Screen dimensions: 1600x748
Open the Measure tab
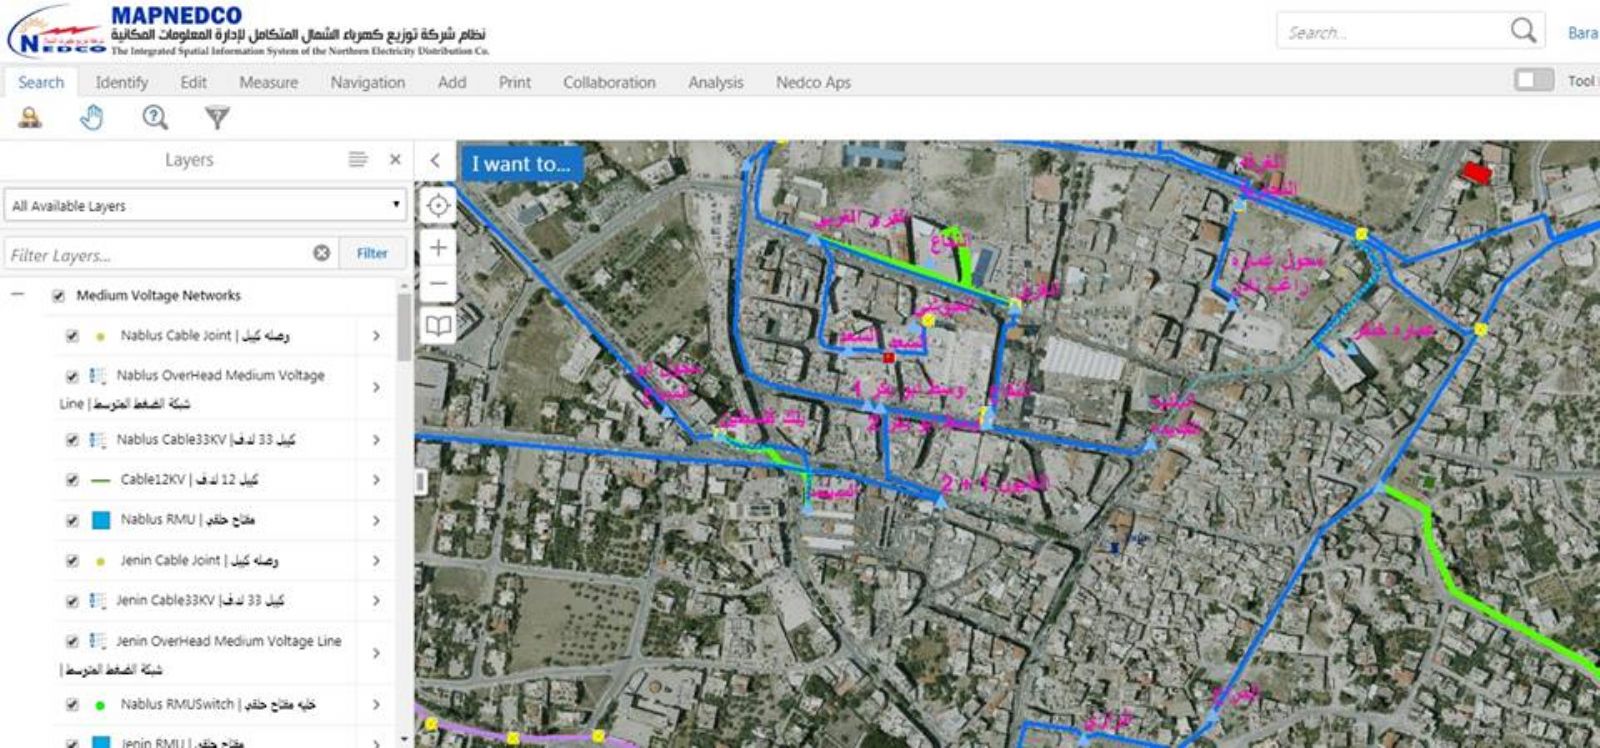pos(268,82)
